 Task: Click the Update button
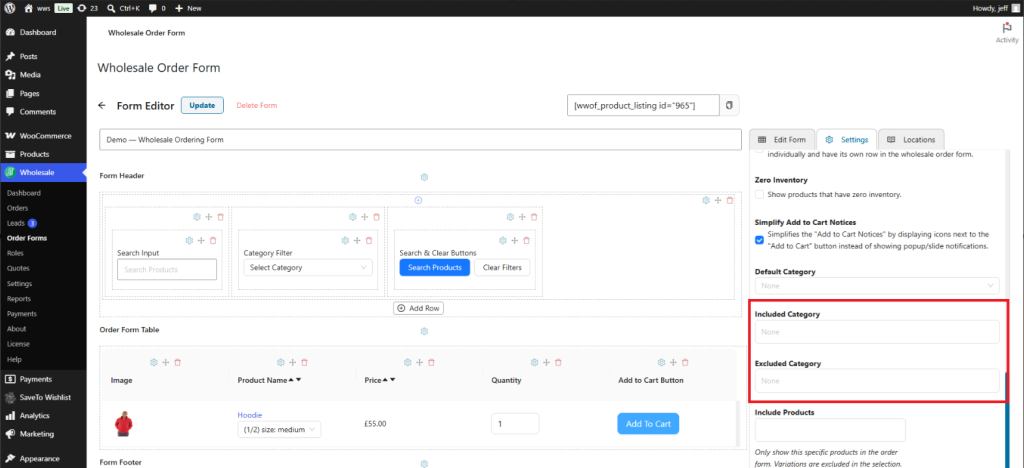[x=202, y=105]
